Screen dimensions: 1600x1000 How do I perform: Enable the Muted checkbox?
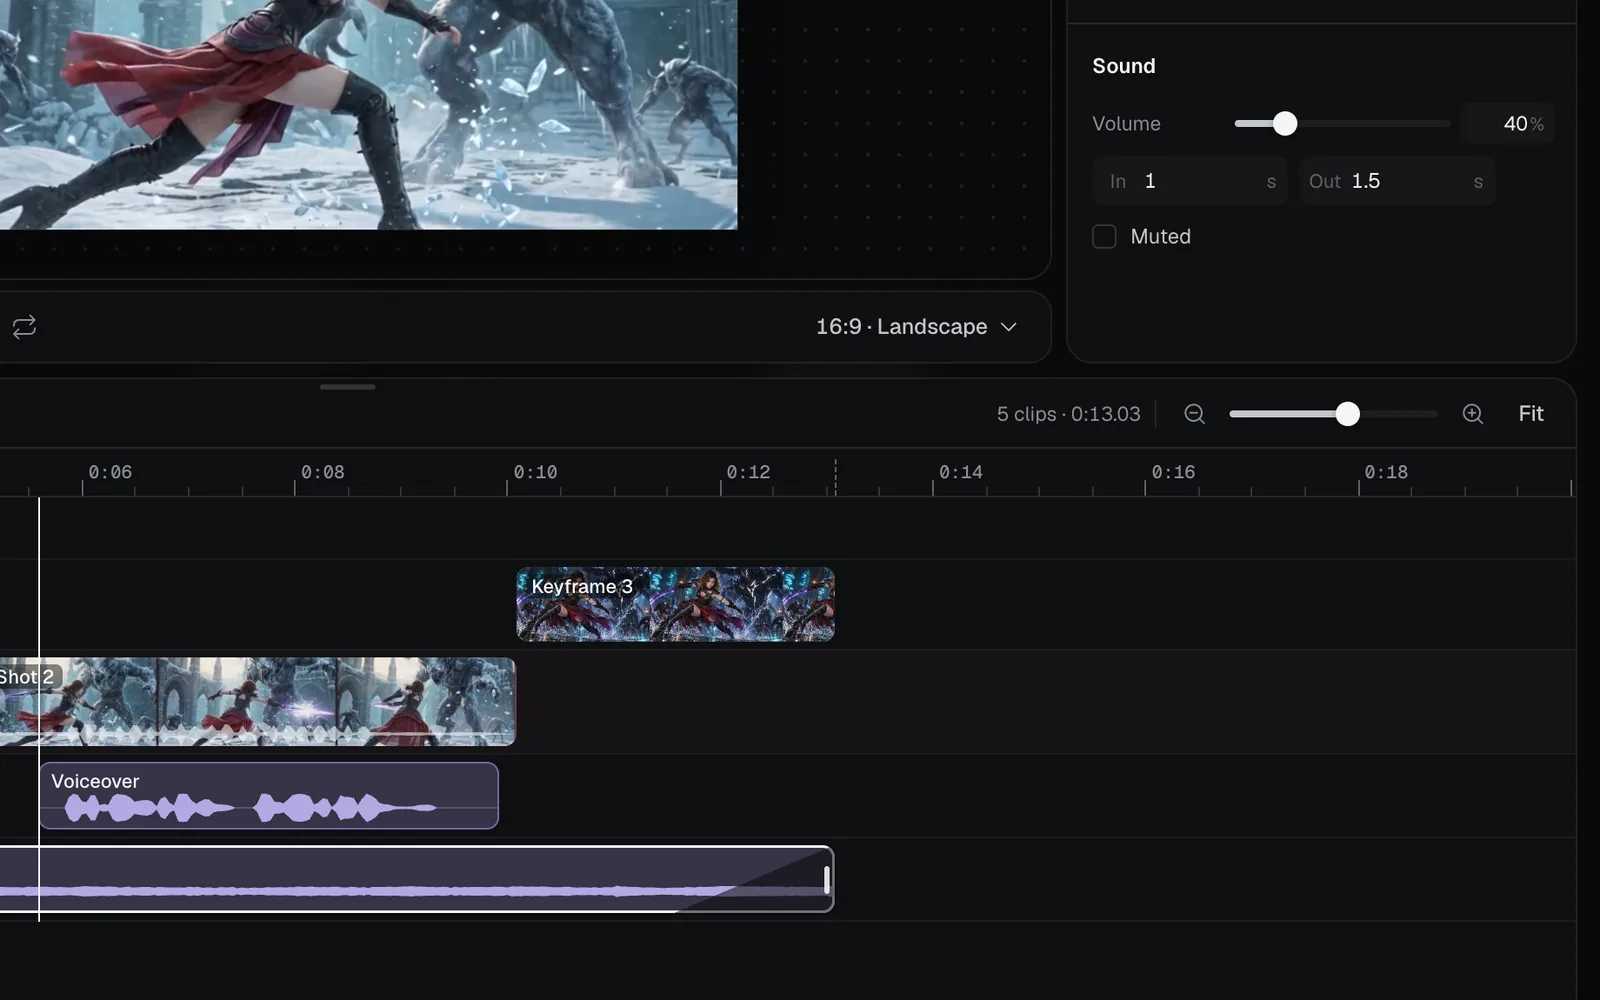pyautogui.click(x=1104, y=237)
